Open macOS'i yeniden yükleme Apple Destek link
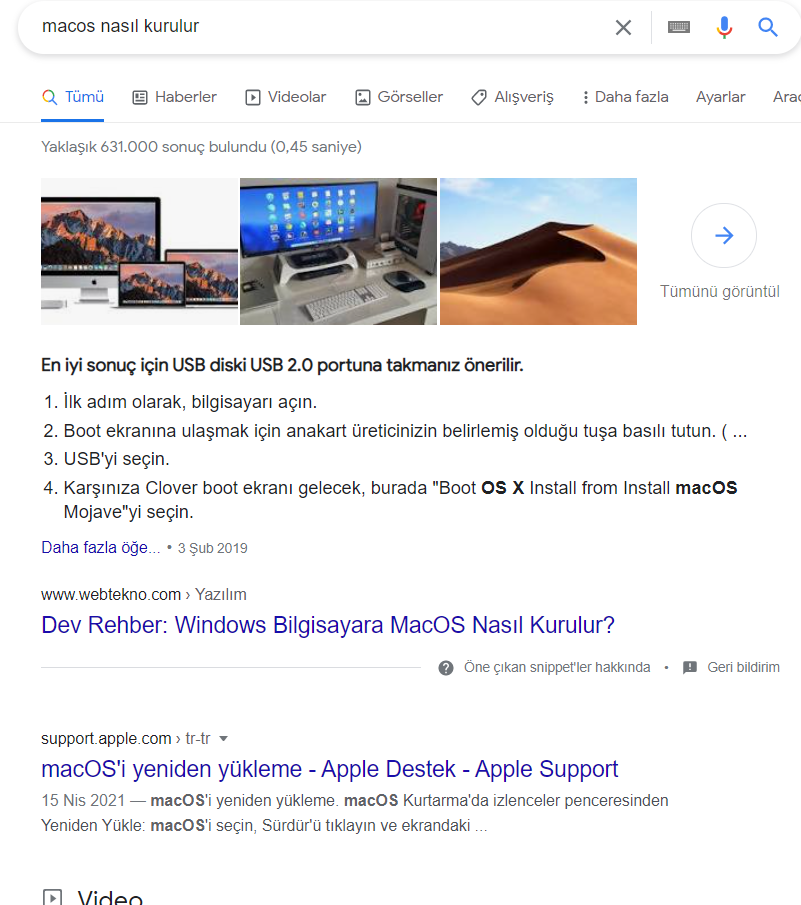 point(330,769)
